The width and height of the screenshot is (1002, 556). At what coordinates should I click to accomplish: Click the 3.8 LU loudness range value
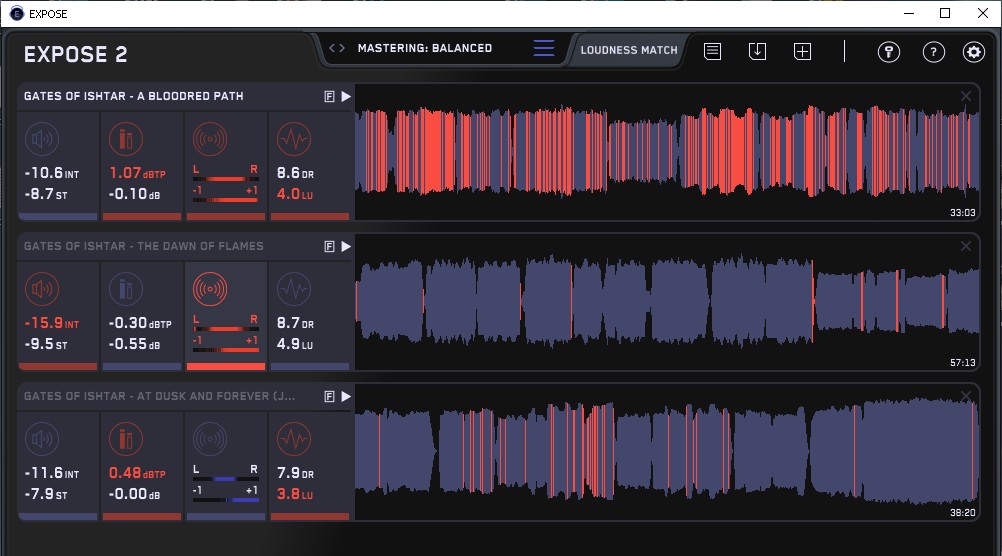[295, 494]
